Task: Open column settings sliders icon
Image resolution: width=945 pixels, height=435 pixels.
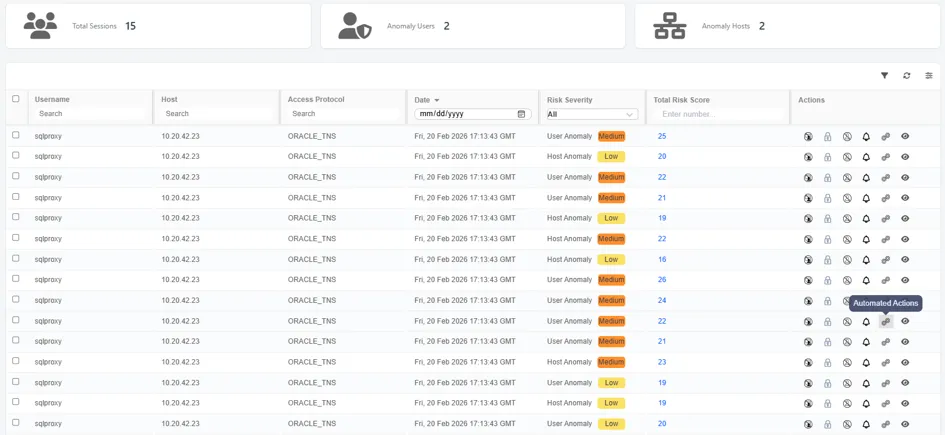Action: (x=929, y=76)
